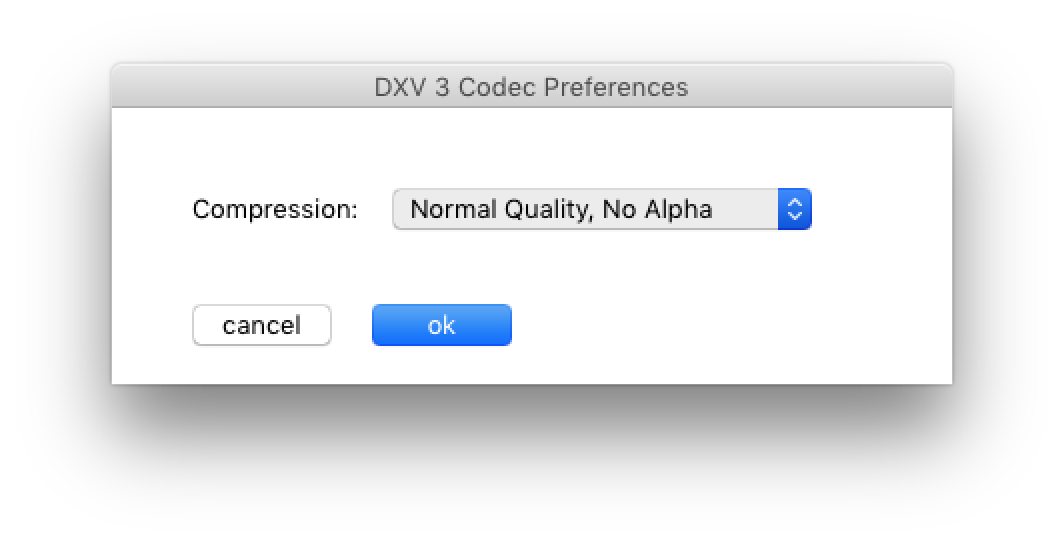Show the alpha and quality options list
Viewport: 1064px width, 544px height.
(601, 209)
